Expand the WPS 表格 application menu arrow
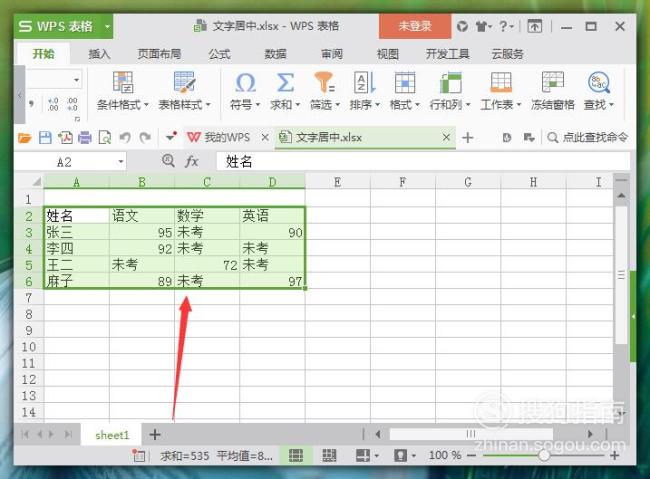650x479 pixels. pos(107,27)
